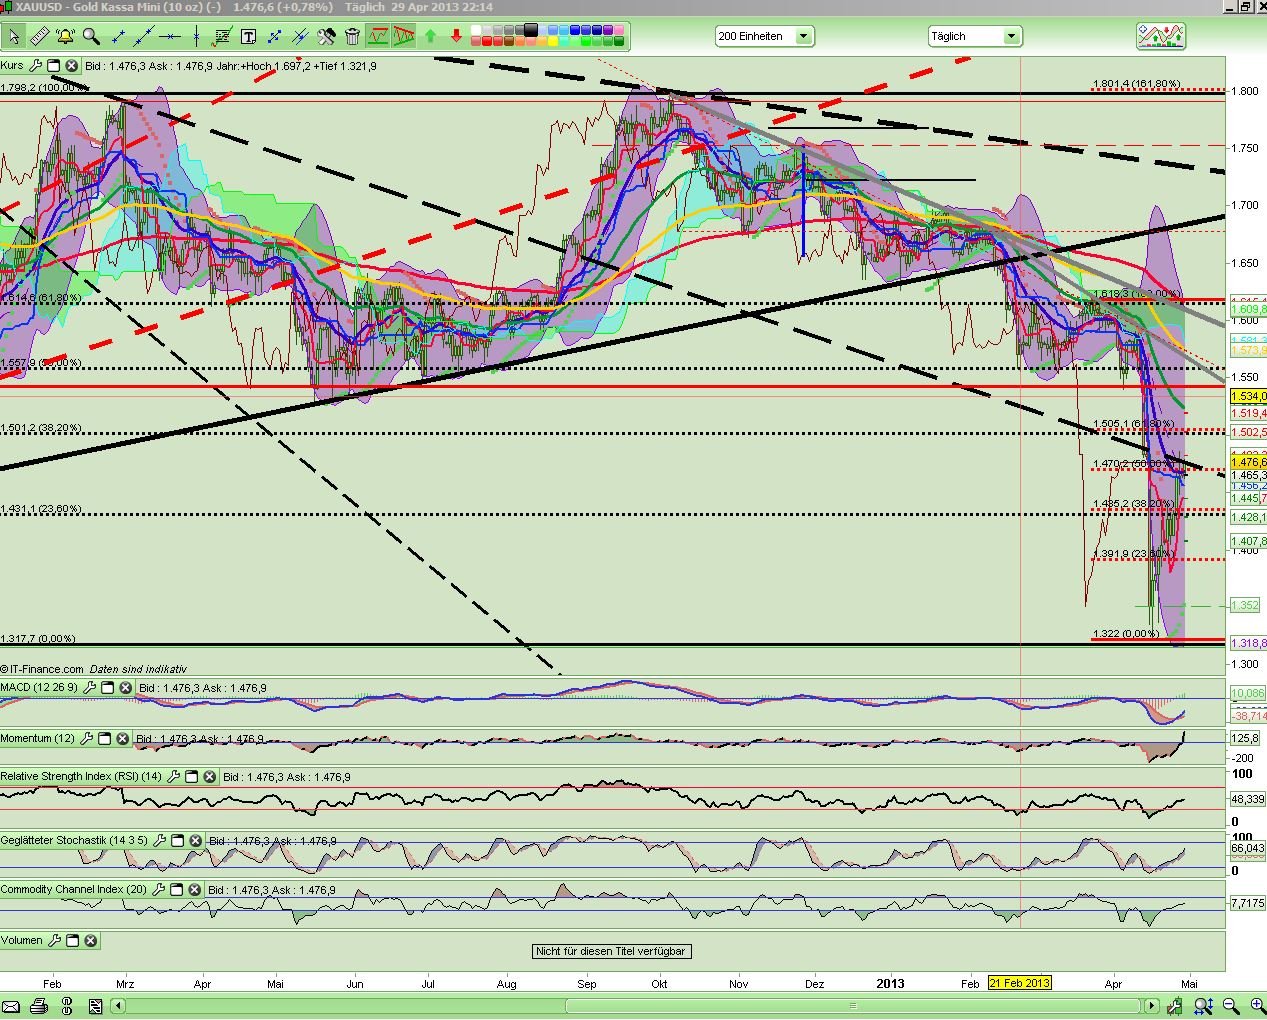Toggle MACD panel window mode icon
The width and height of the screenshot is (1267, 1020).
tap(107, 688)
